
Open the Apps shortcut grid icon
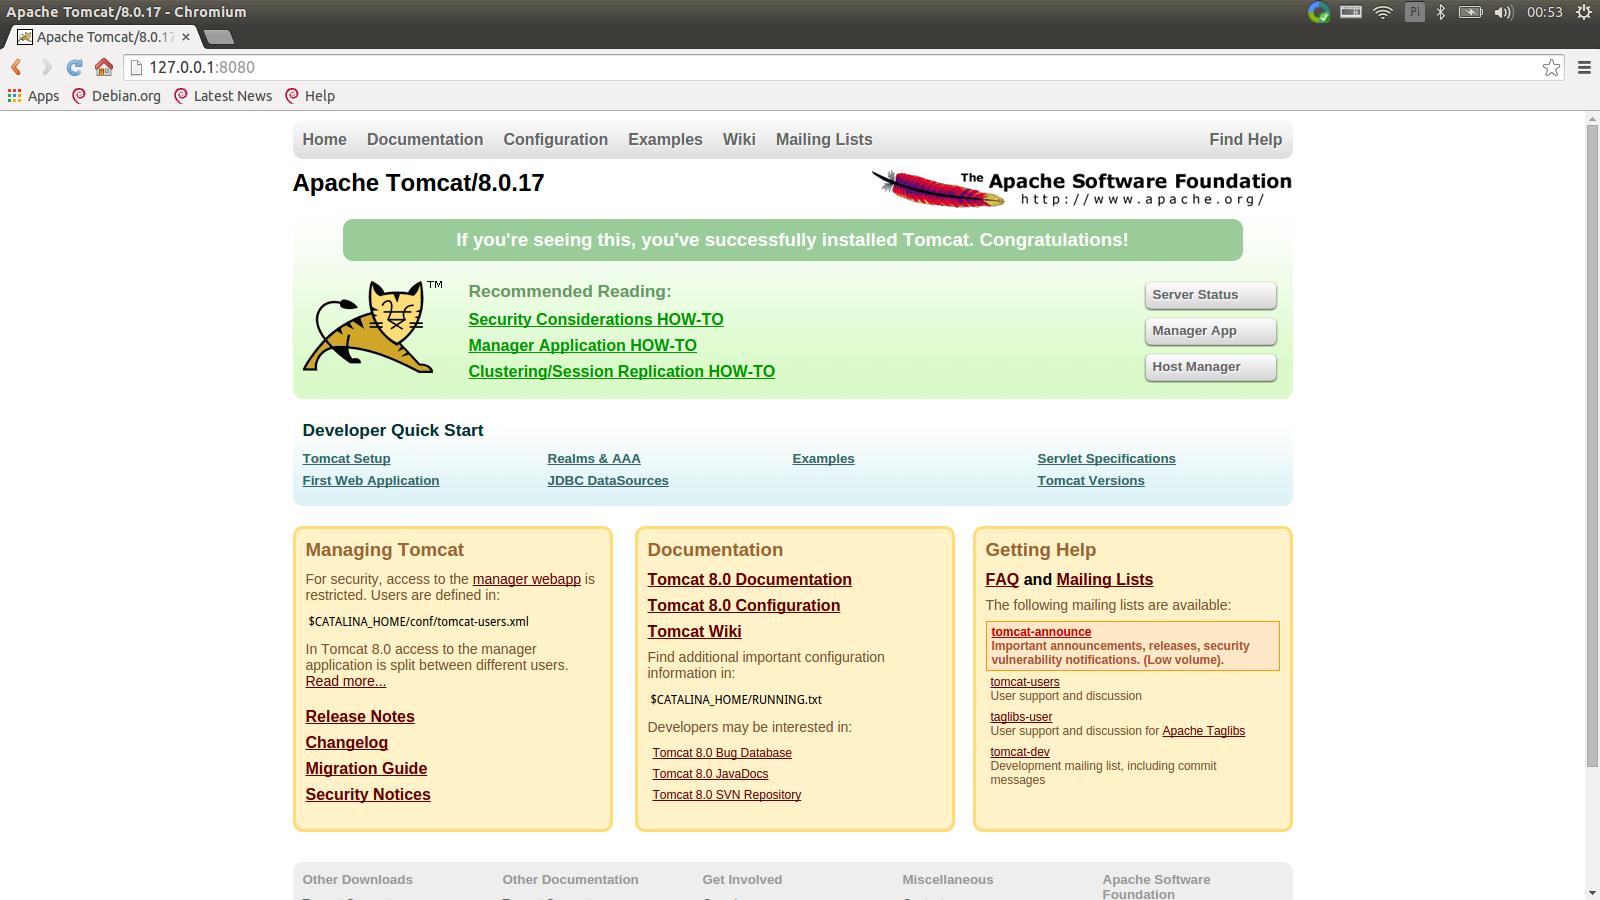[14, 95]
